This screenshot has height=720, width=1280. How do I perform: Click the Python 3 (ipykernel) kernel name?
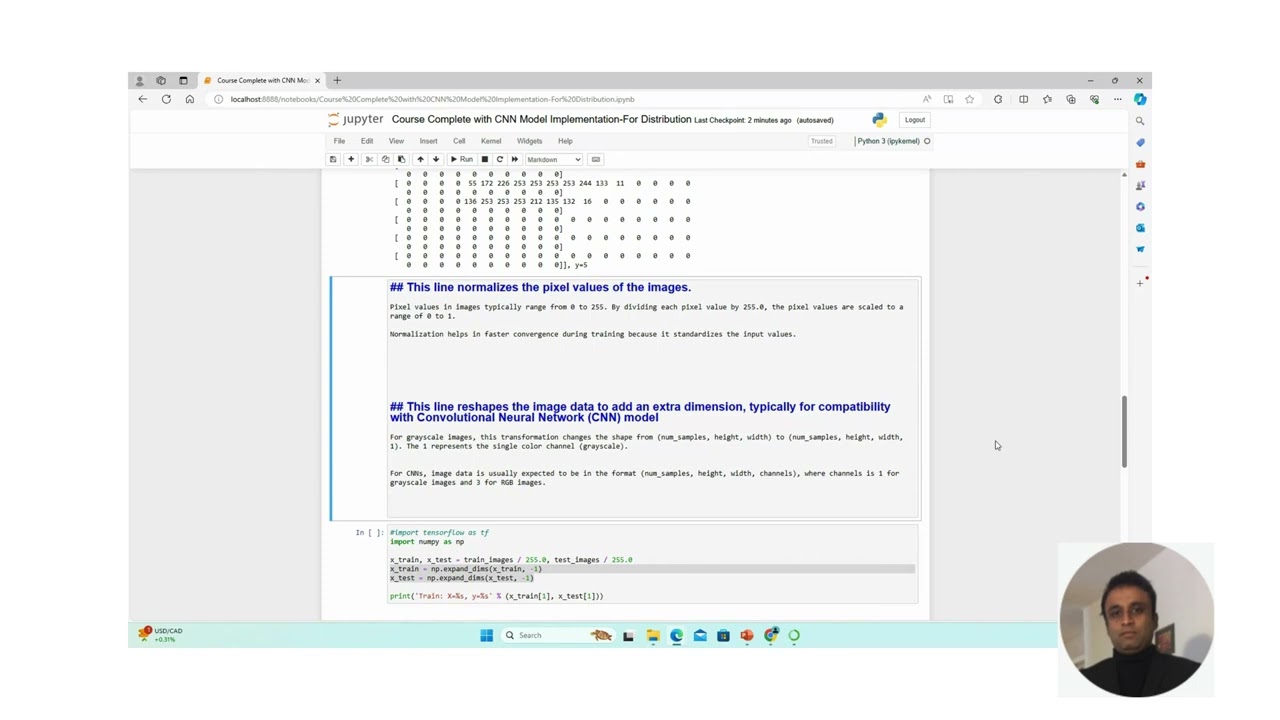888,141
